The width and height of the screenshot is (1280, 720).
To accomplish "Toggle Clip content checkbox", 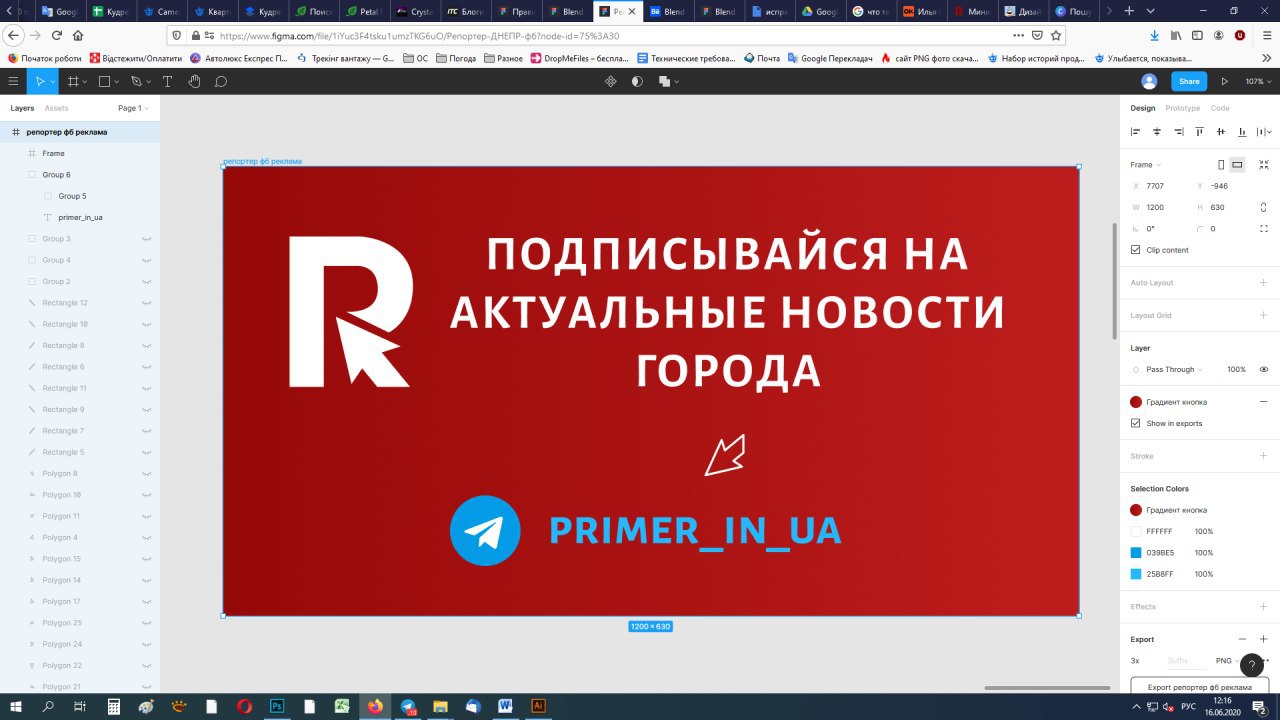I will coord(1135,250).
